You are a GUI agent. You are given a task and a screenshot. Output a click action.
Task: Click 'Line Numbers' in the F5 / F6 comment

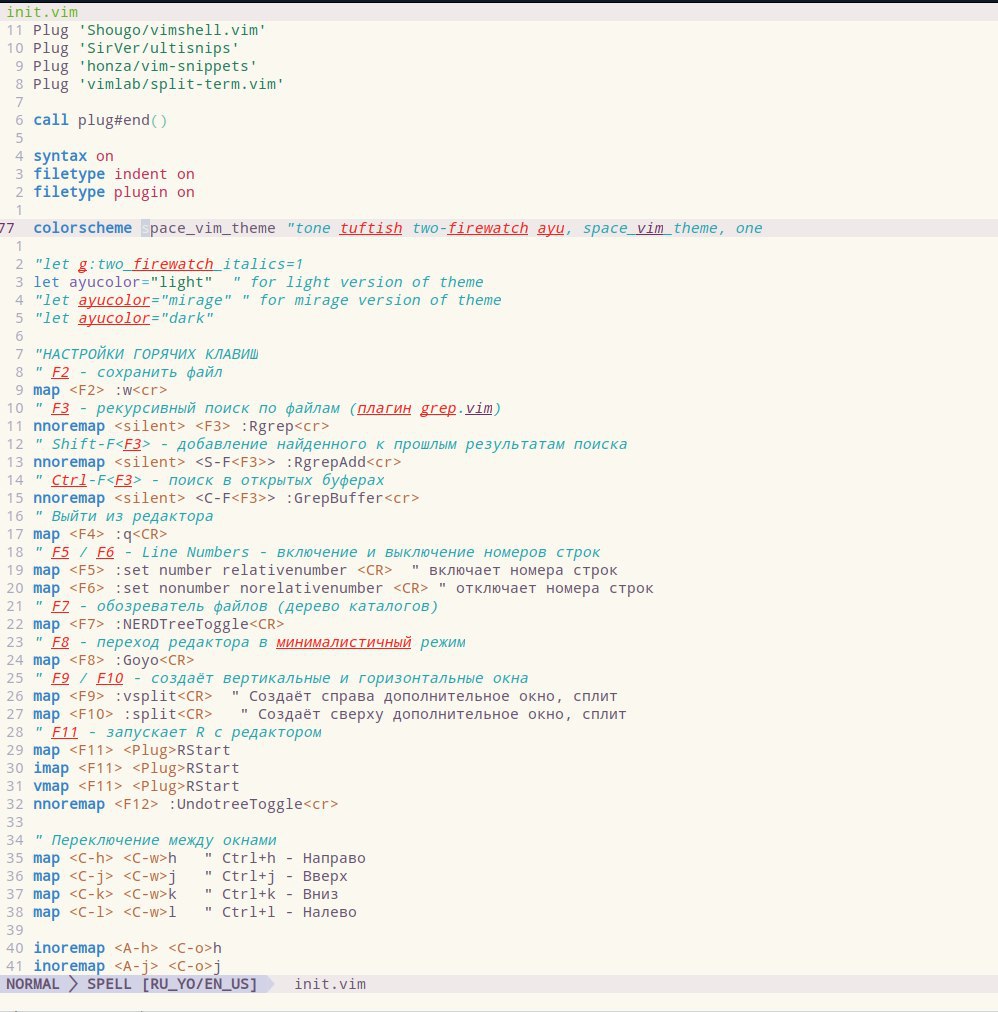[x=195, y=552]
